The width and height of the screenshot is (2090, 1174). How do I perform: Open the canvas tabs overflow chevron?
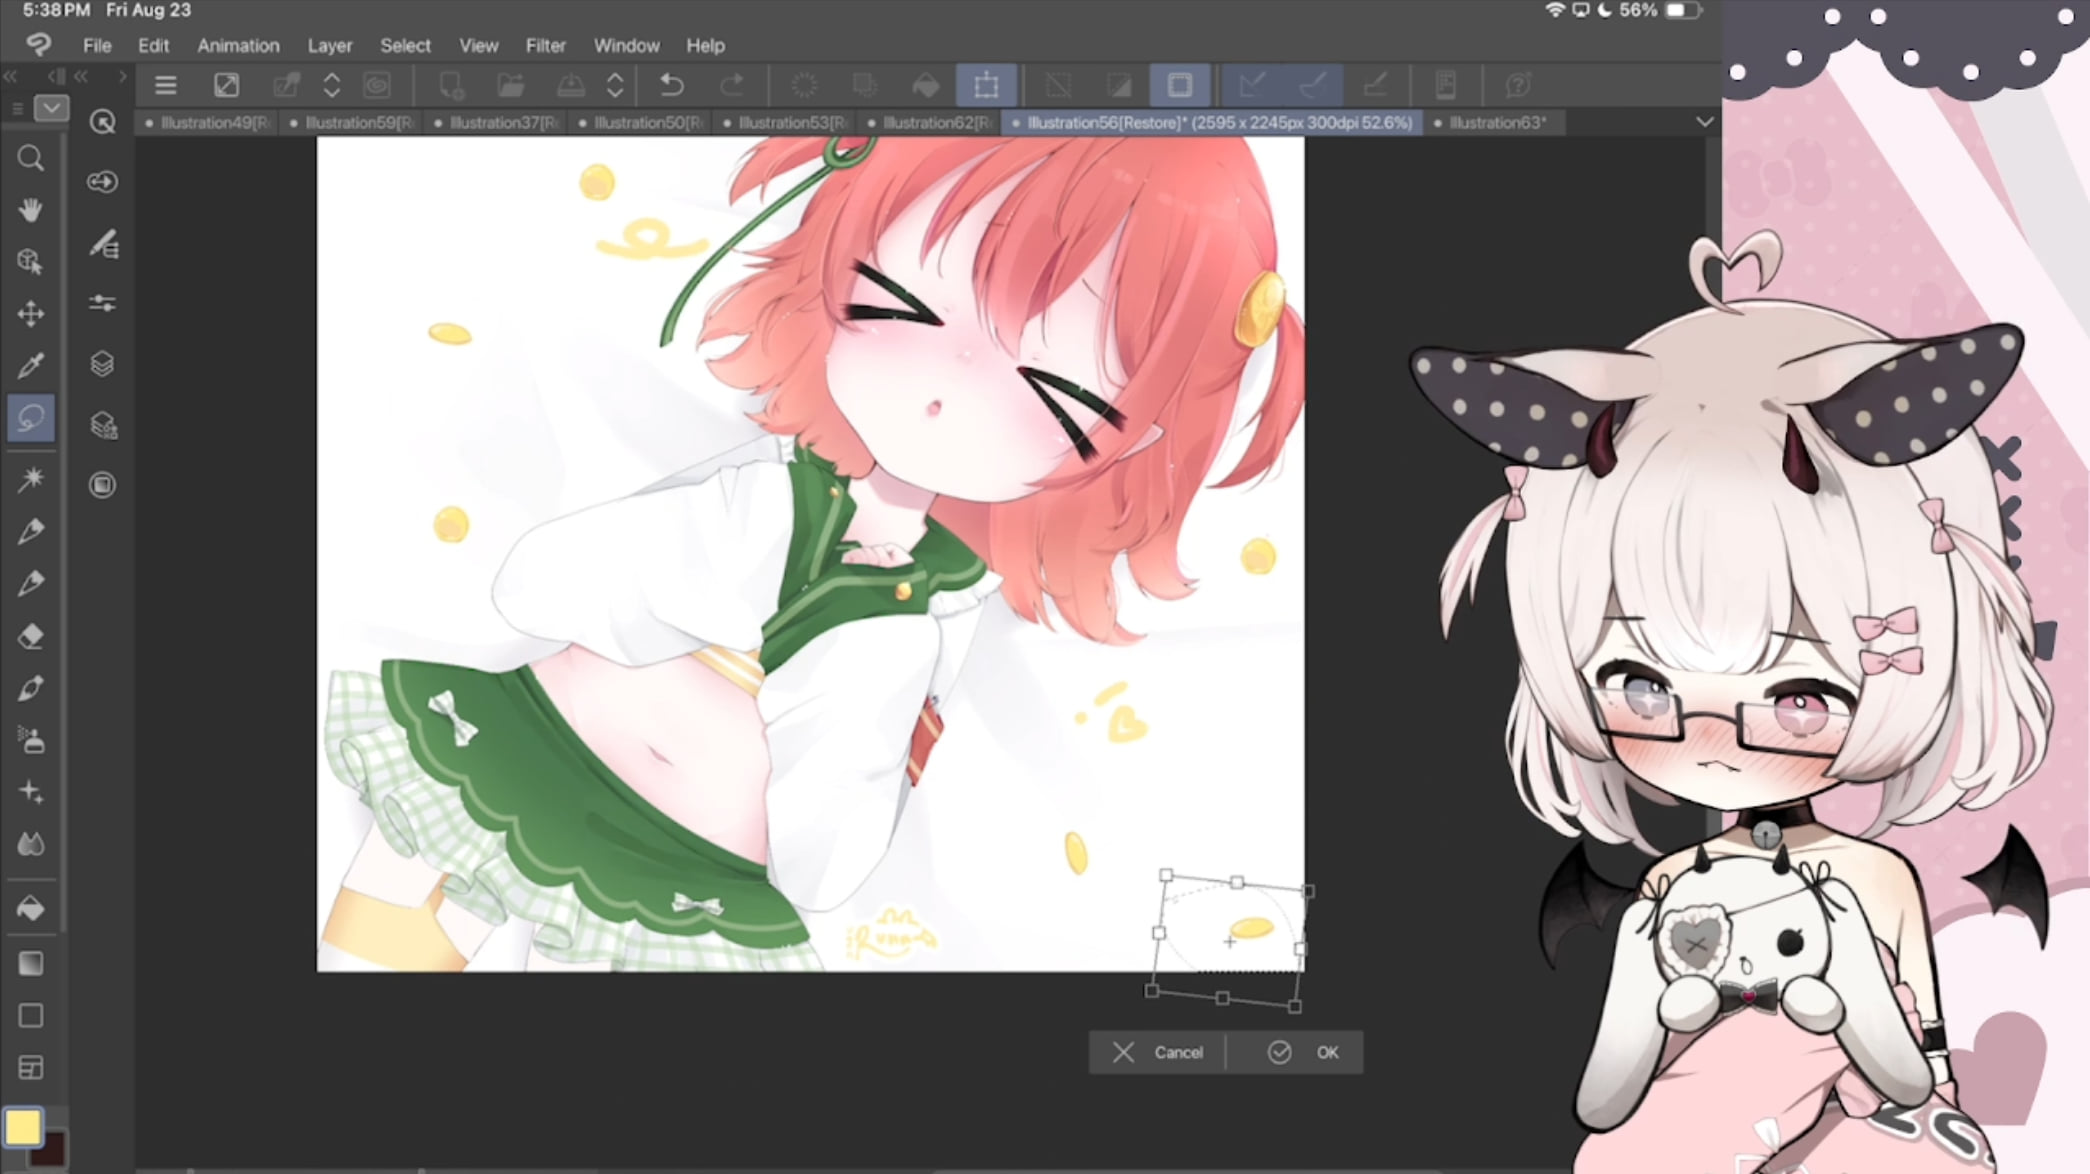1705,122
